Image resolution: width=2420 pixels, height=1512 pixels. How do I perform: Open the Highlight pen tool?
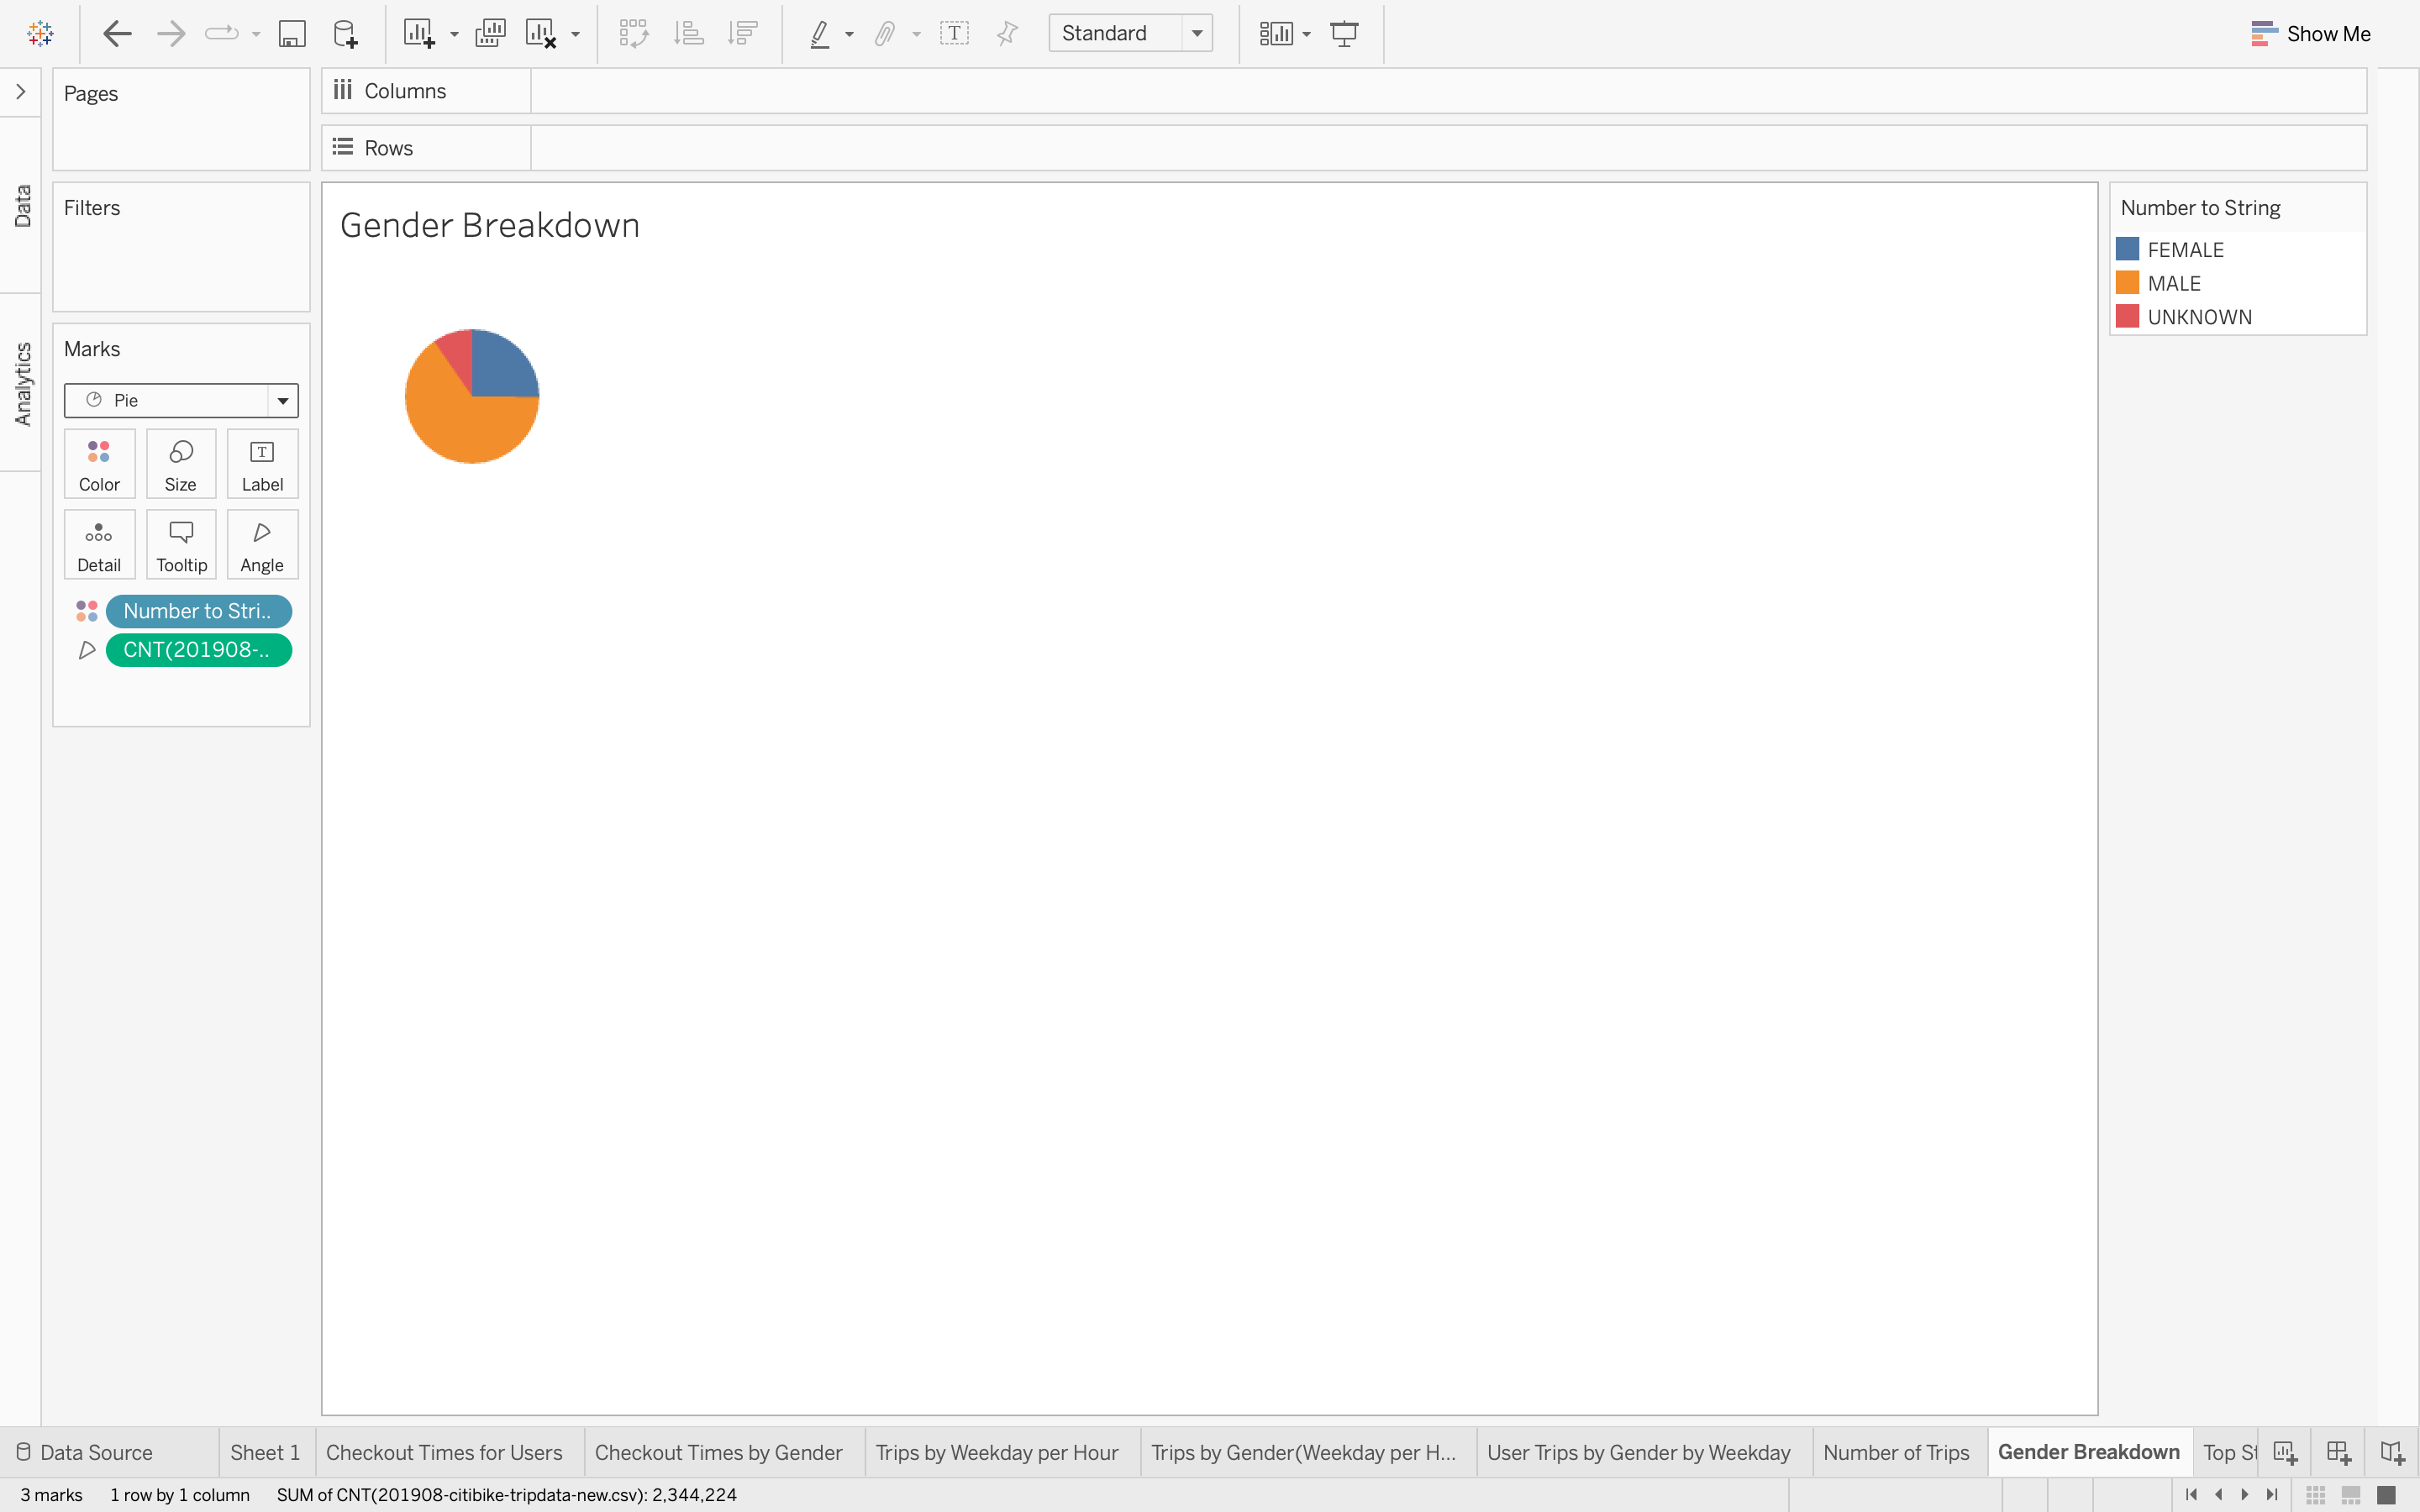[820, 34]
